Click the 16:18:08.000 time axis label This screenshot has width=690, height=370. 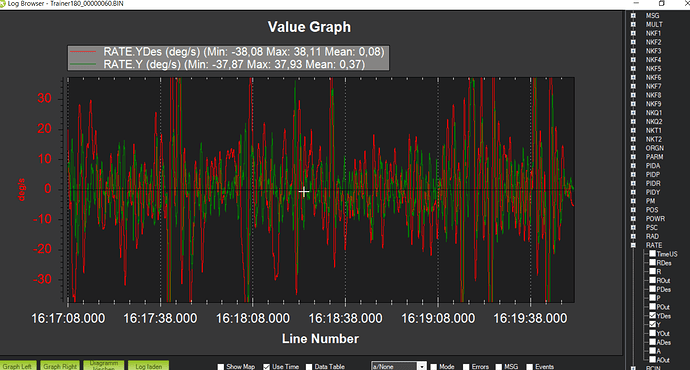pos(253,318)
